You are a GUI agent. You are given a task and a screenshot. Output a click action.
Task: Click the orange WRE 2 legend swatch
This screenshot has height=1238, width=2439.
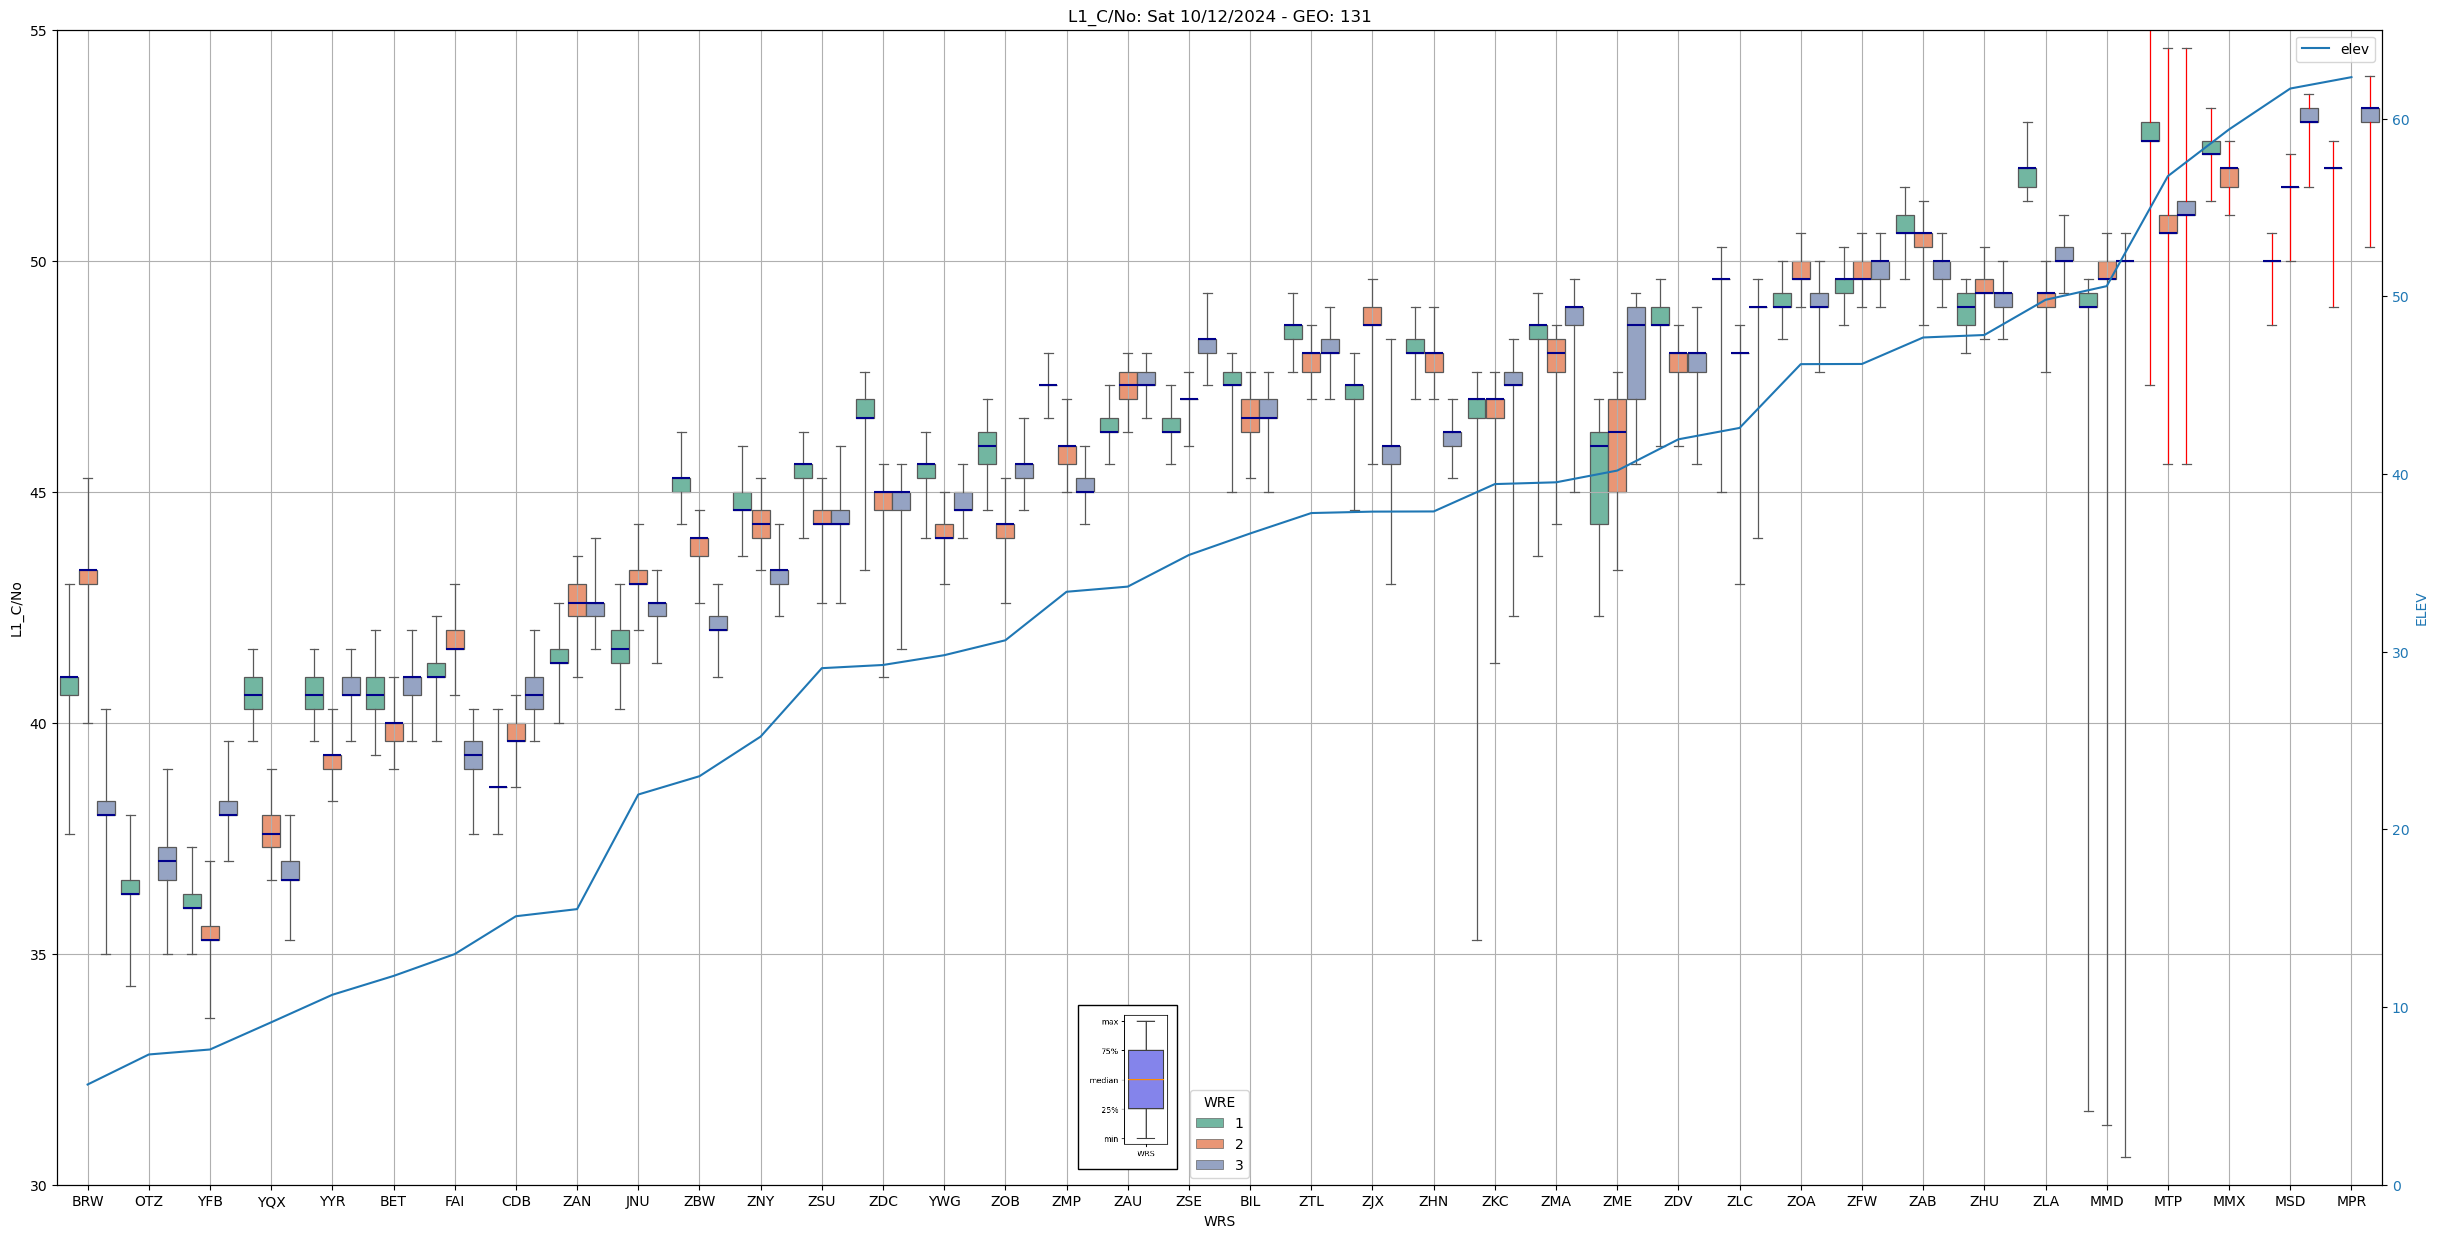pos(1209,1144)
